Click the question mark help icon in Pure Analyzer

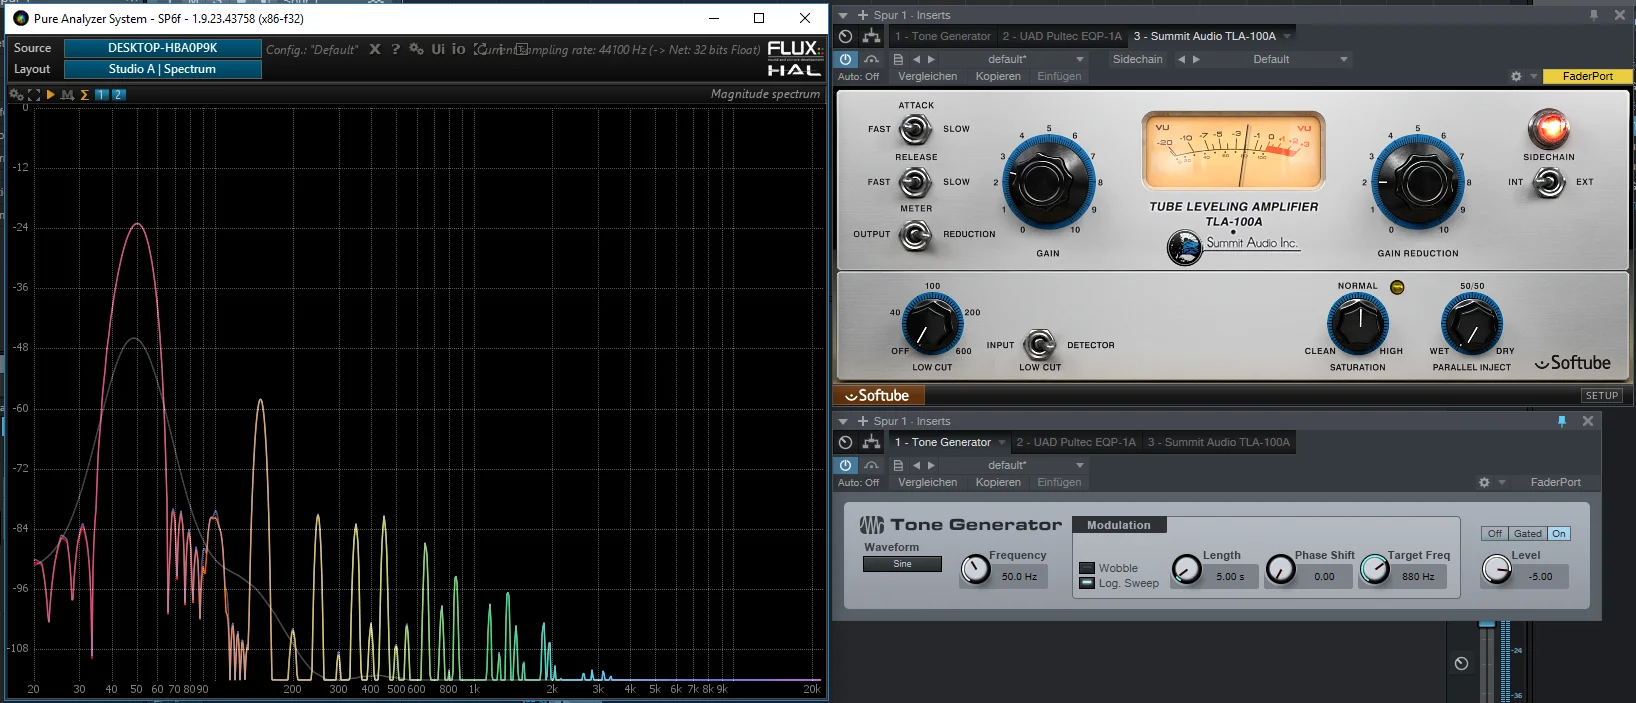click(395, 49)
